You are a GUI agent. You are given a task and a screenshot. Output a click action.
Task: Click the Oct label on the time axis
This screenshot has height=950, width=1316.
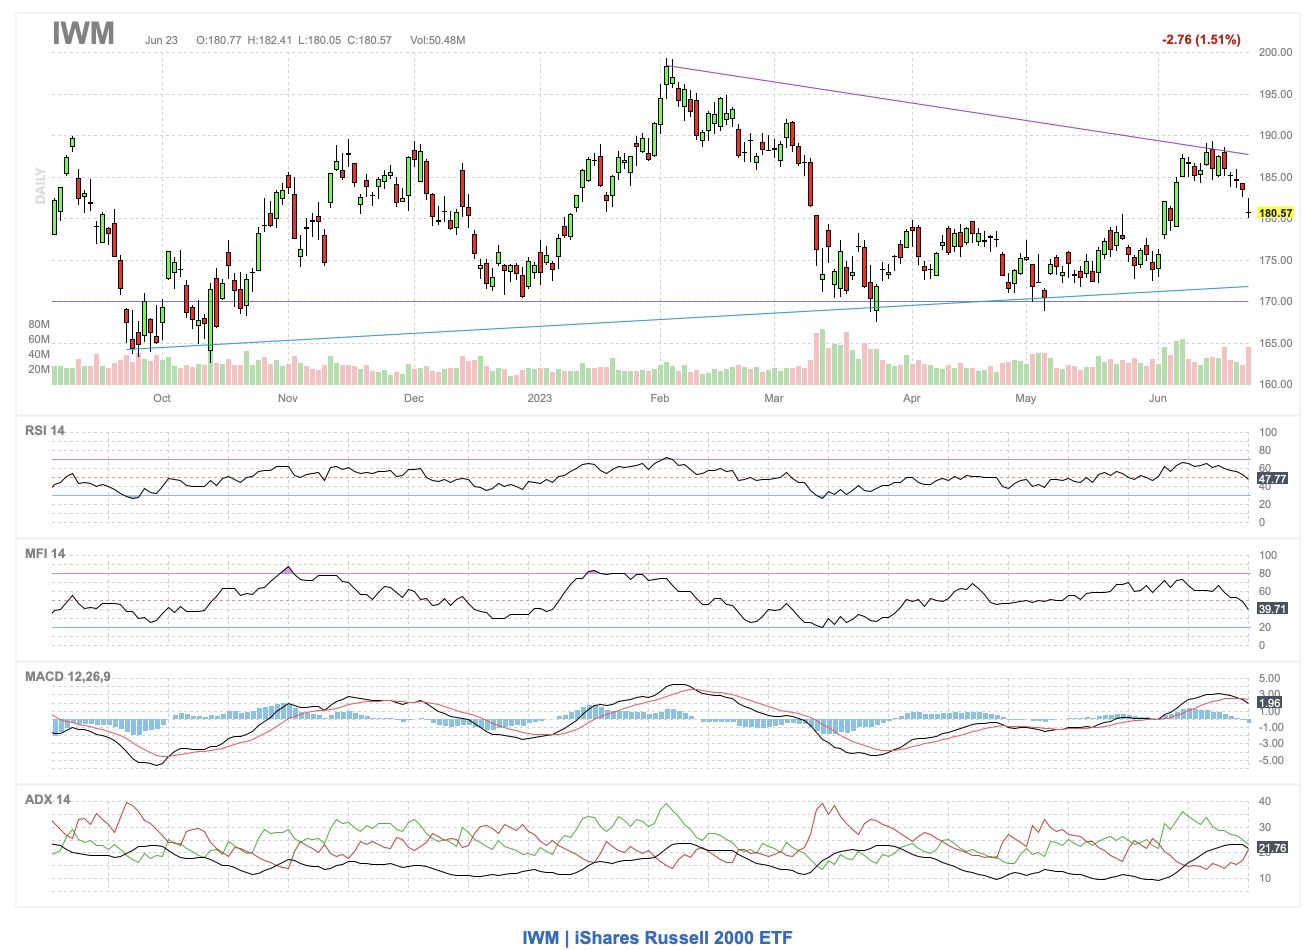coord(162,398)
